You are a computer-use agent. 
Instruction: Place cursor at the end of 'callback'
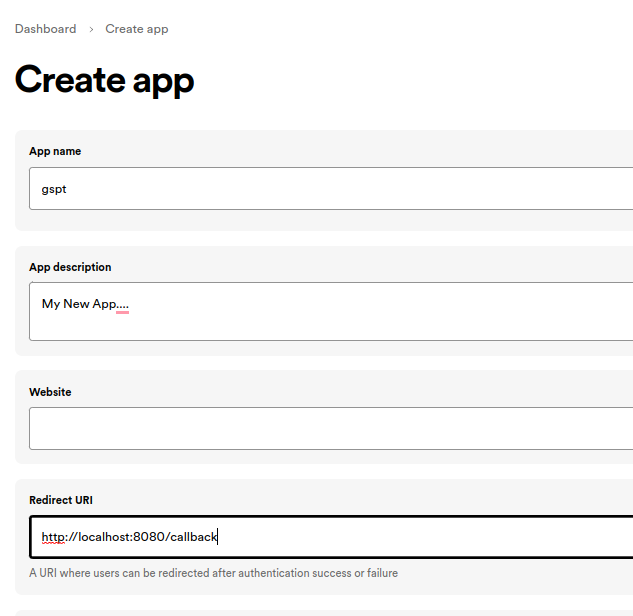217,537
